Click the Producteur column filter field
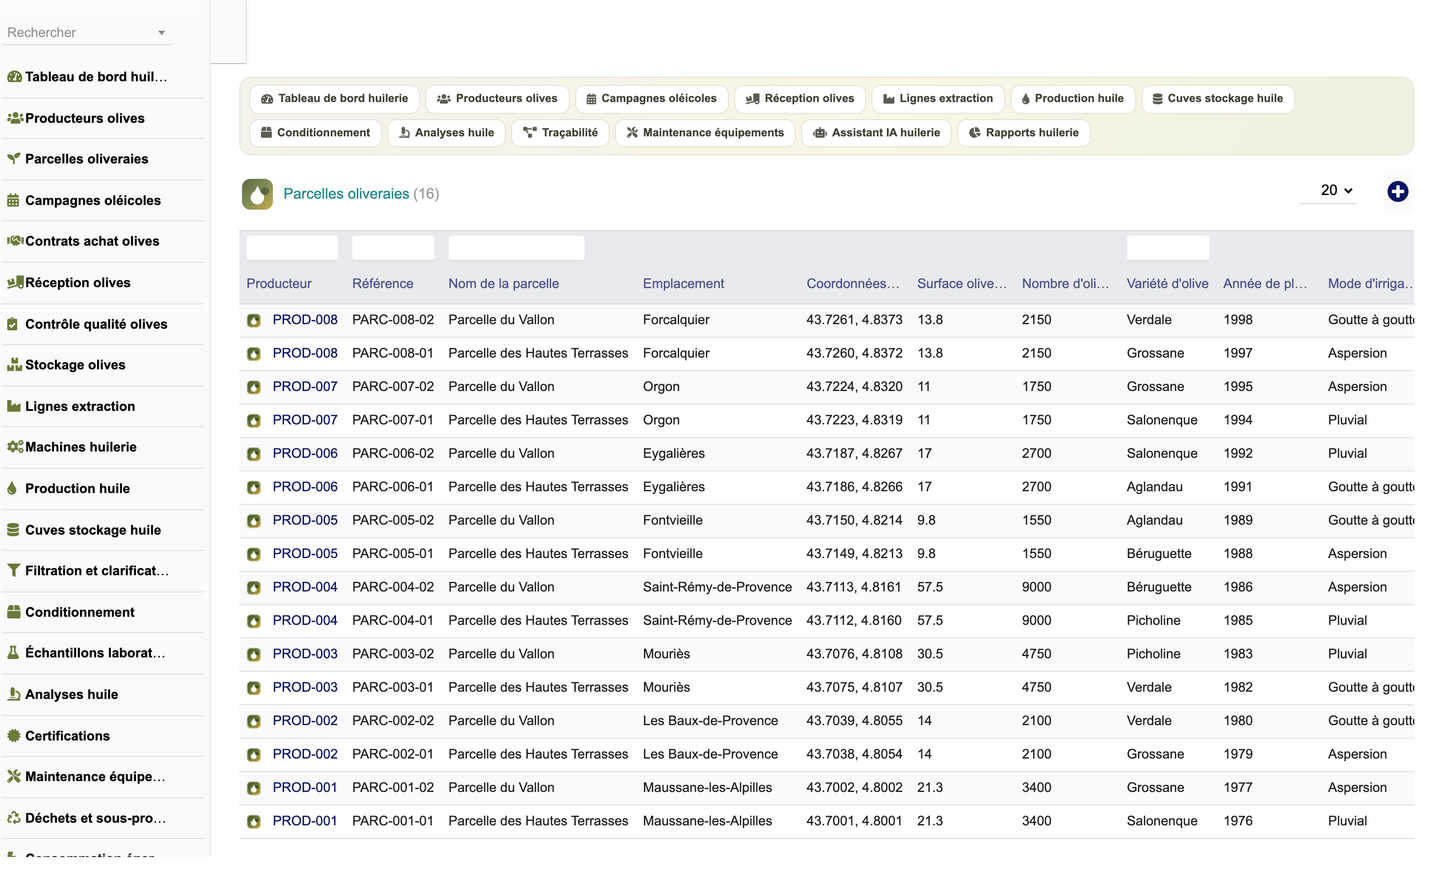The width and height of the screenshot is (1445, 894). point(292,248)
